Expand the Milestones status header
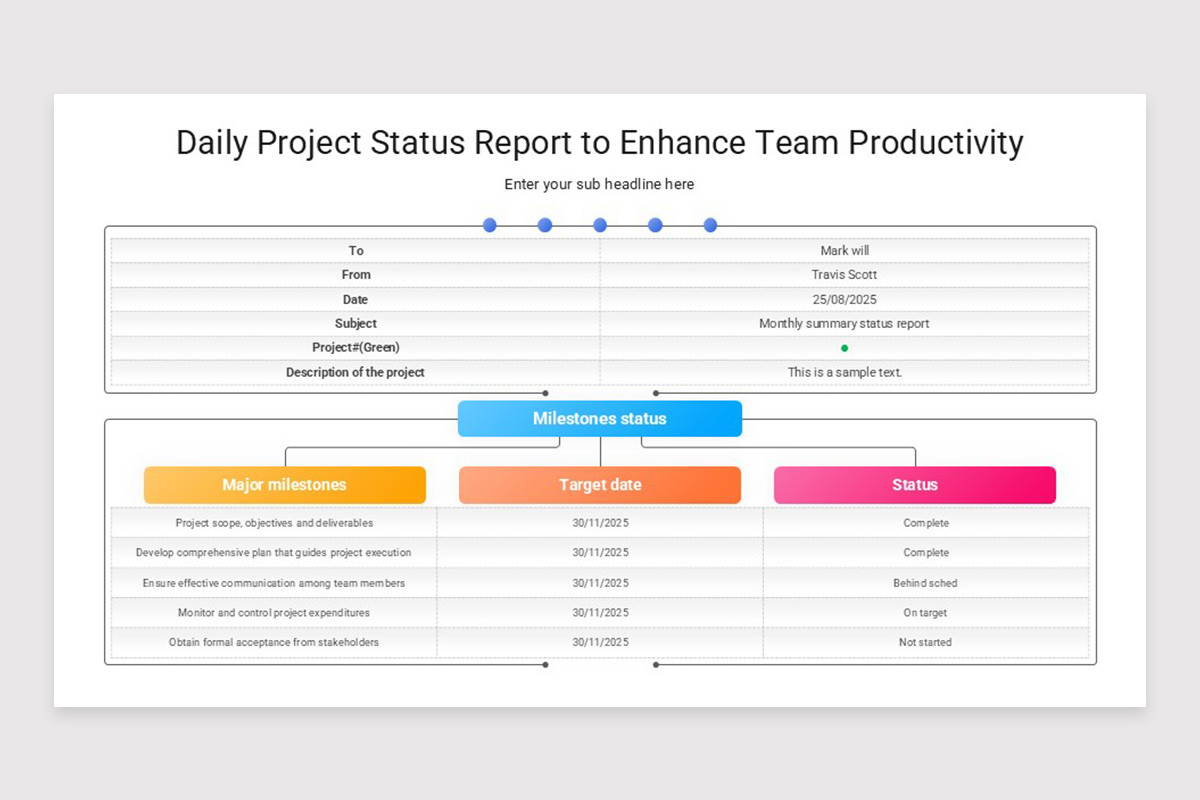The height and width of the screenshot is (800, 1200). point(600,418)
